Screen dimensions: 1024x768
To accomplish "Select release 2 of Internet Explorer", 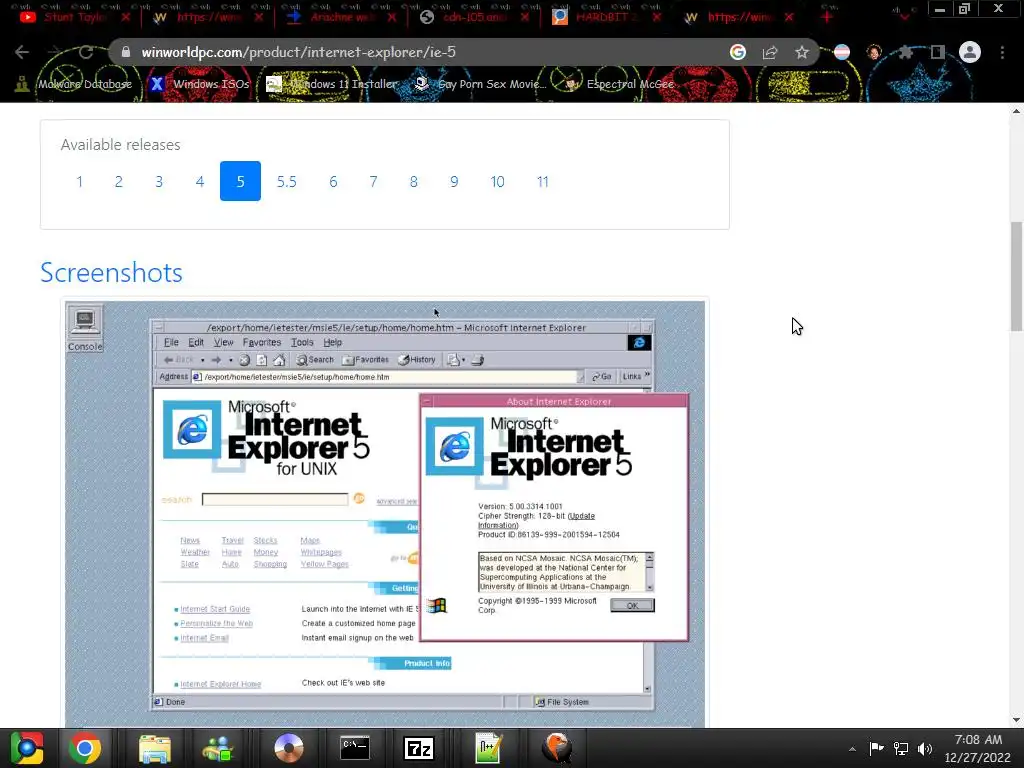I will pyautogui.click(x=119, y=182).
